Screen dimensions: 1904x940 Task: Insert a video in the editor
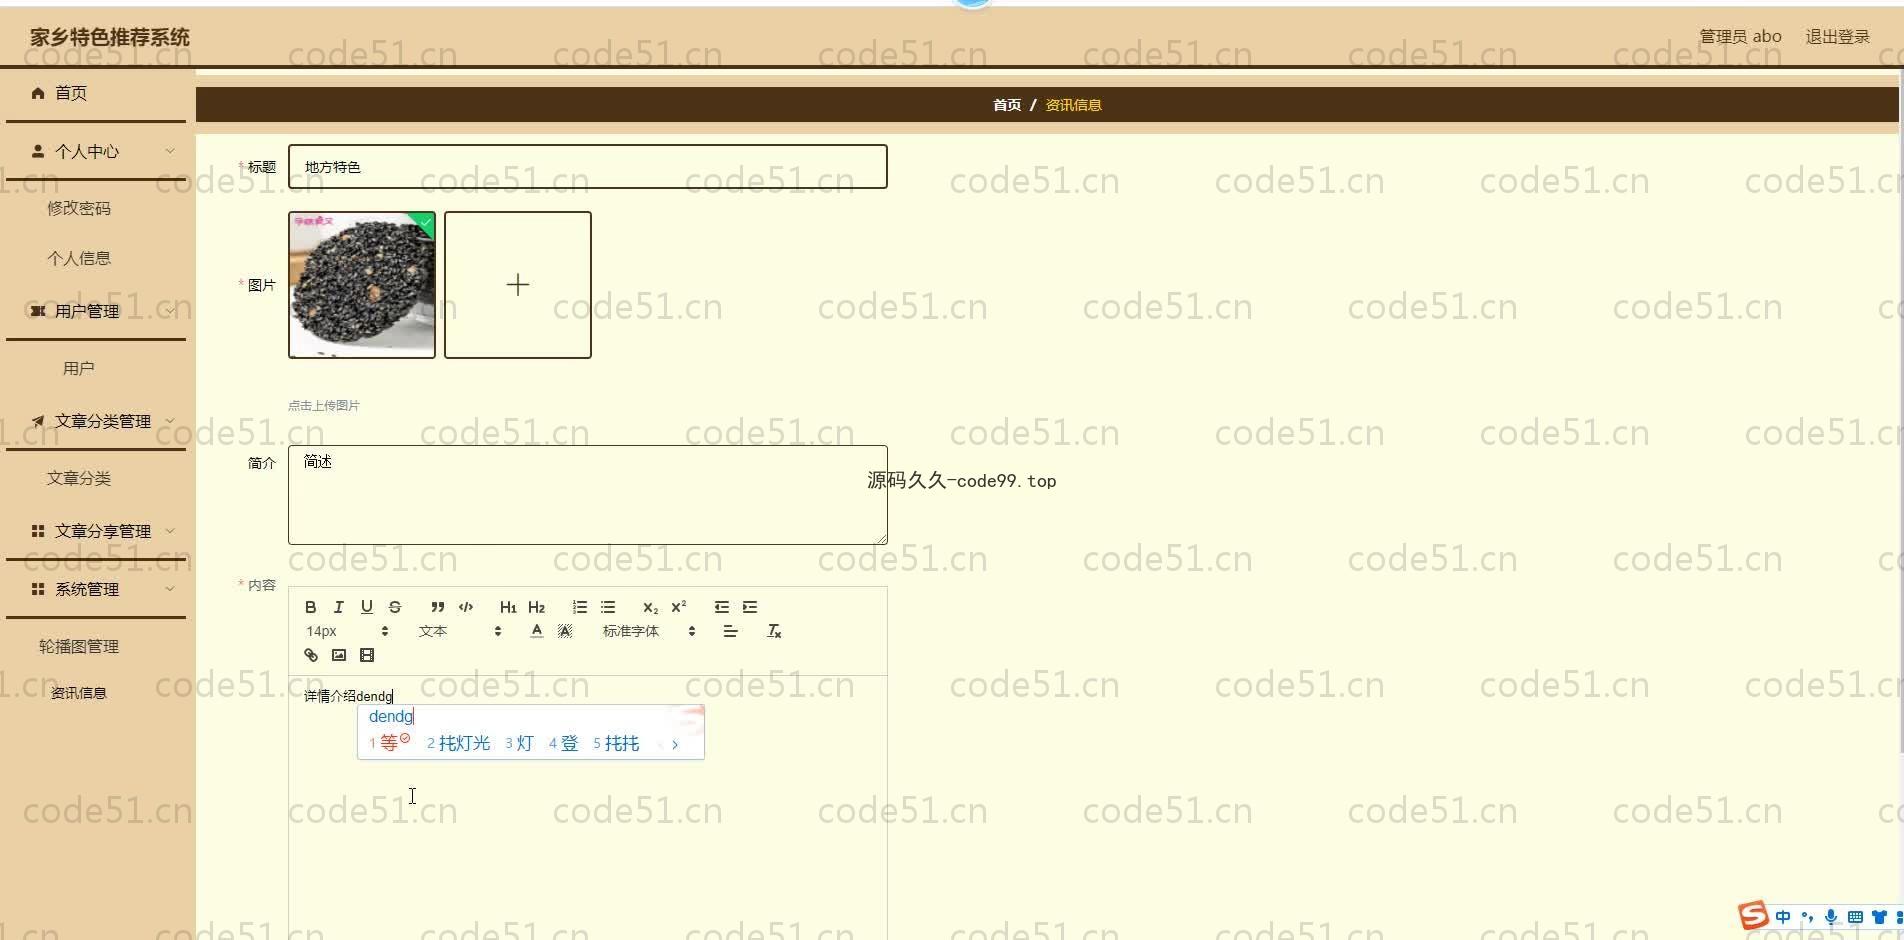pyautogui.click(x=367, y=655)
